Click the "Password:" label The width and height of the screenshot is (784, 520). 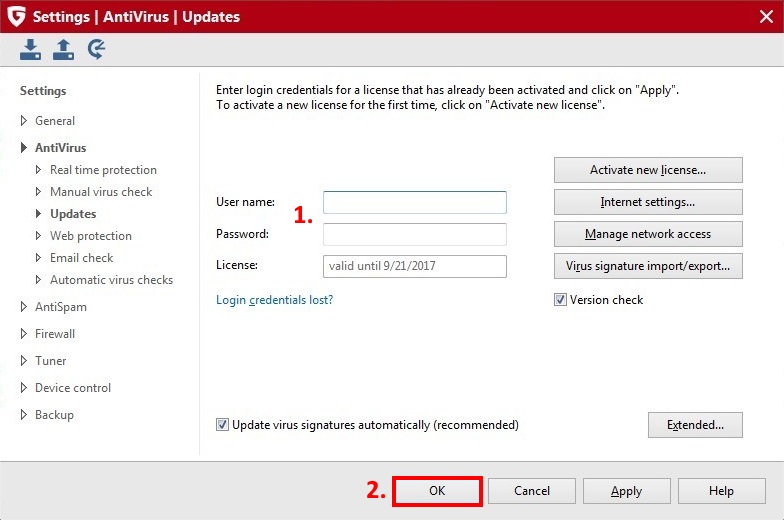point(242,234)
